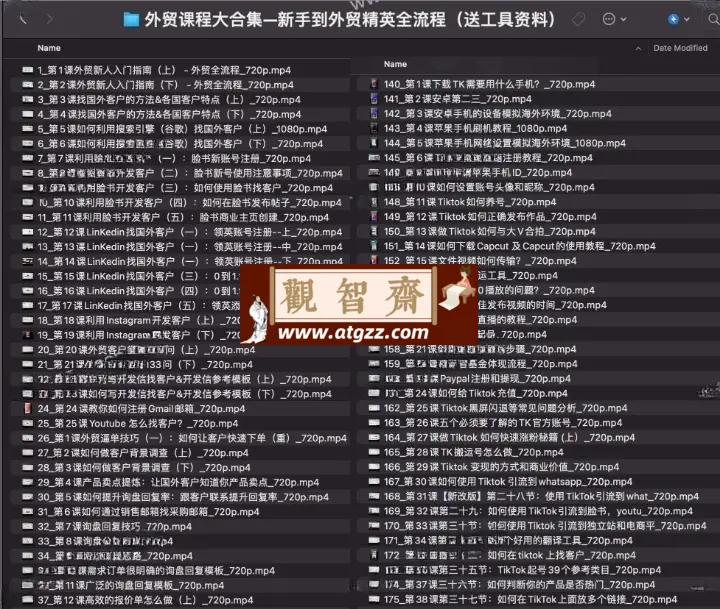Click file icon of 12_第12课LinKedin row

tap(28, 231)
